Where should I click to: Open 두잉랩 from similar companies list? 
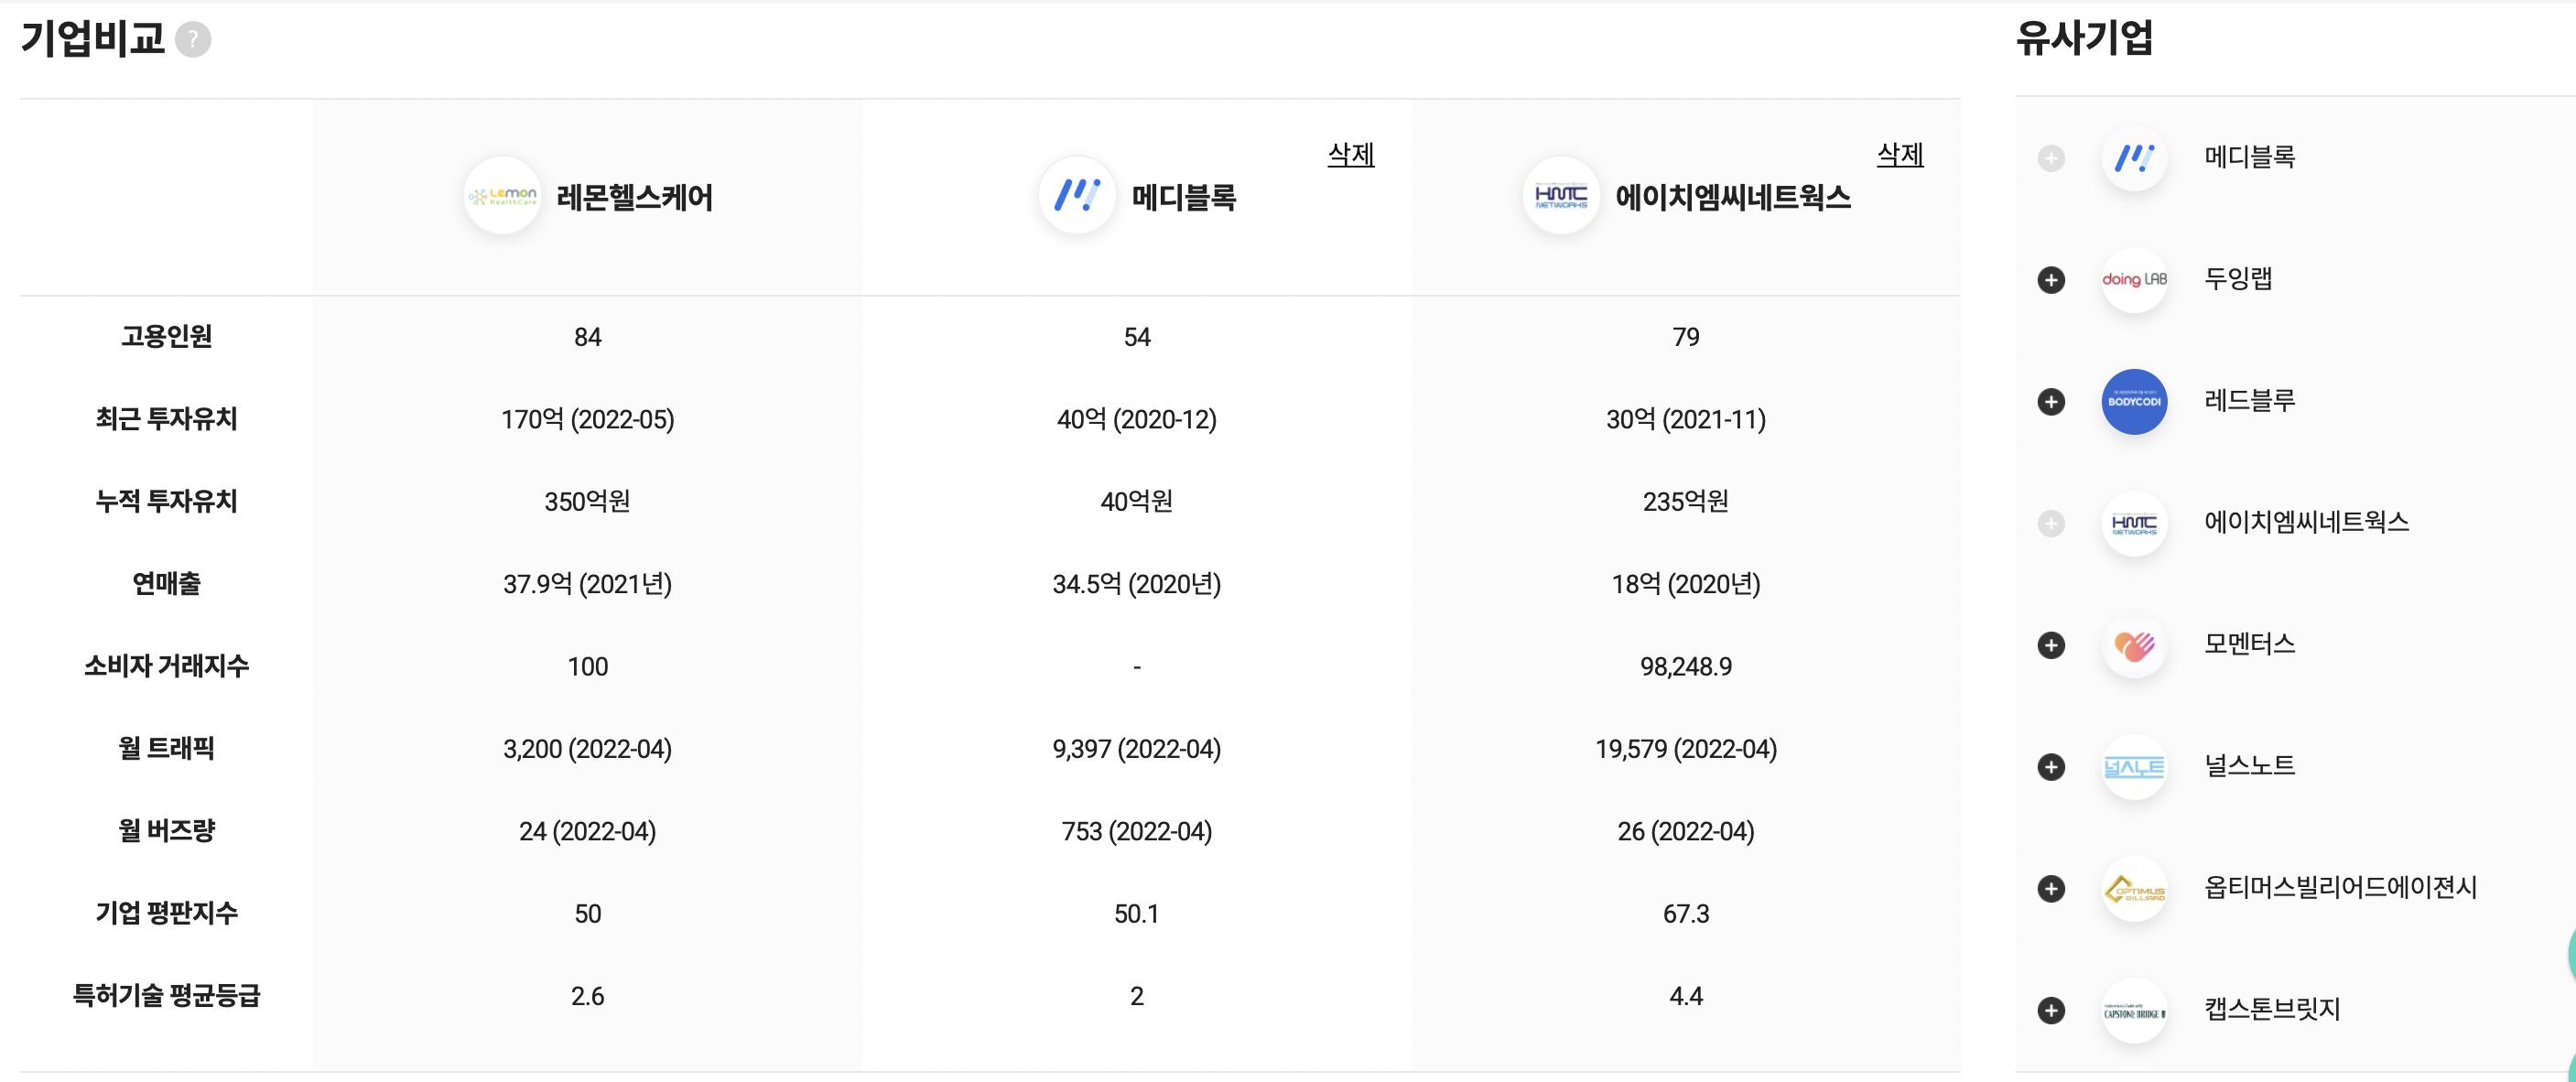pyautogui.click(x=2238, y=279)
